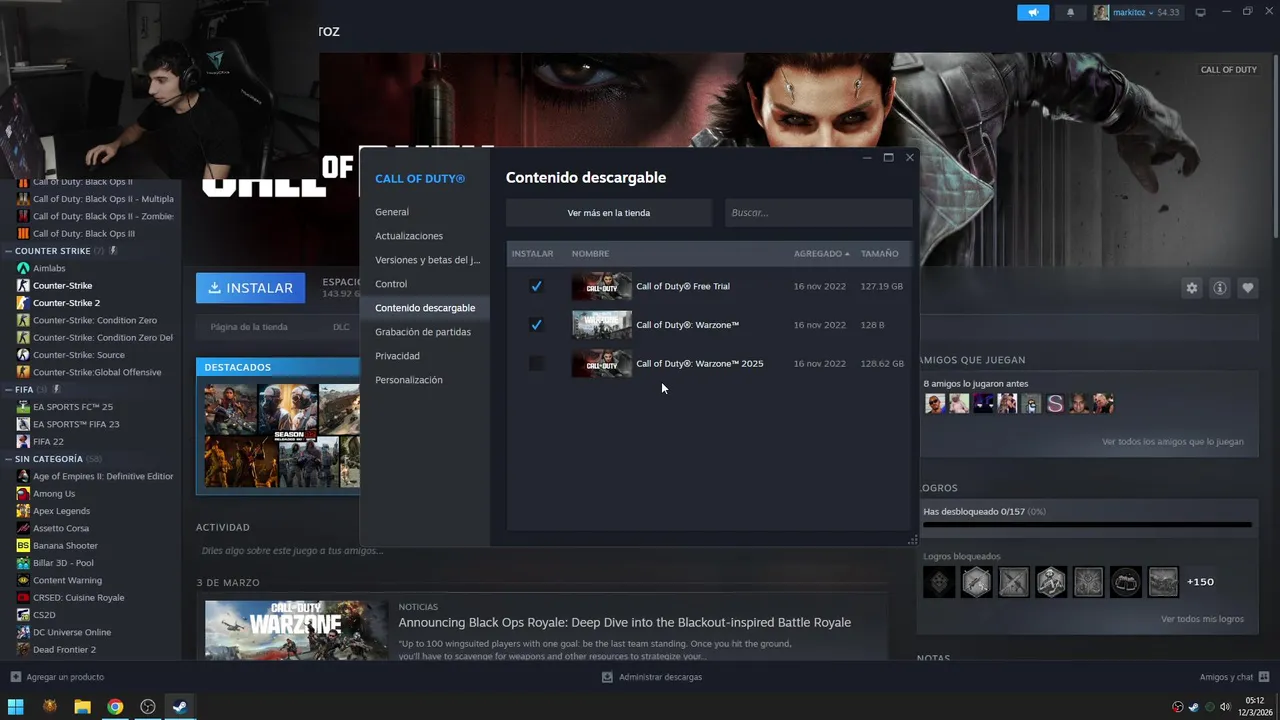Sort DLC list by TAMAÑO column

(x=880, y=254)
